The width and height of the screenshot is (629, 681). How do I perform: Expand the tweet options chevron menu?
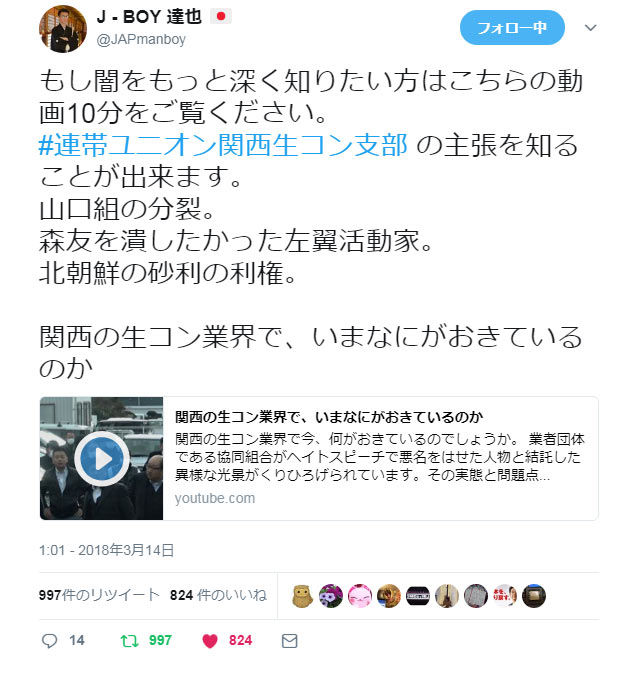pos(590,28)
